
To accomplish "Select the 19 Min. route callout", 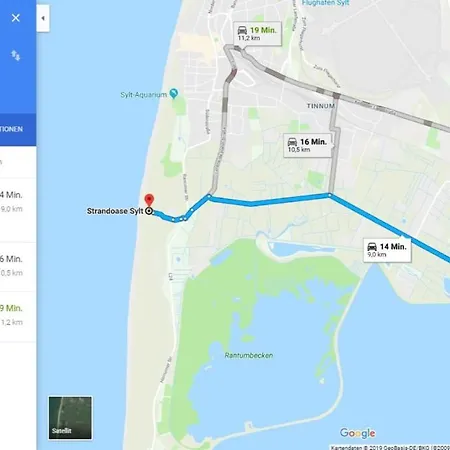I will [257, 34].
